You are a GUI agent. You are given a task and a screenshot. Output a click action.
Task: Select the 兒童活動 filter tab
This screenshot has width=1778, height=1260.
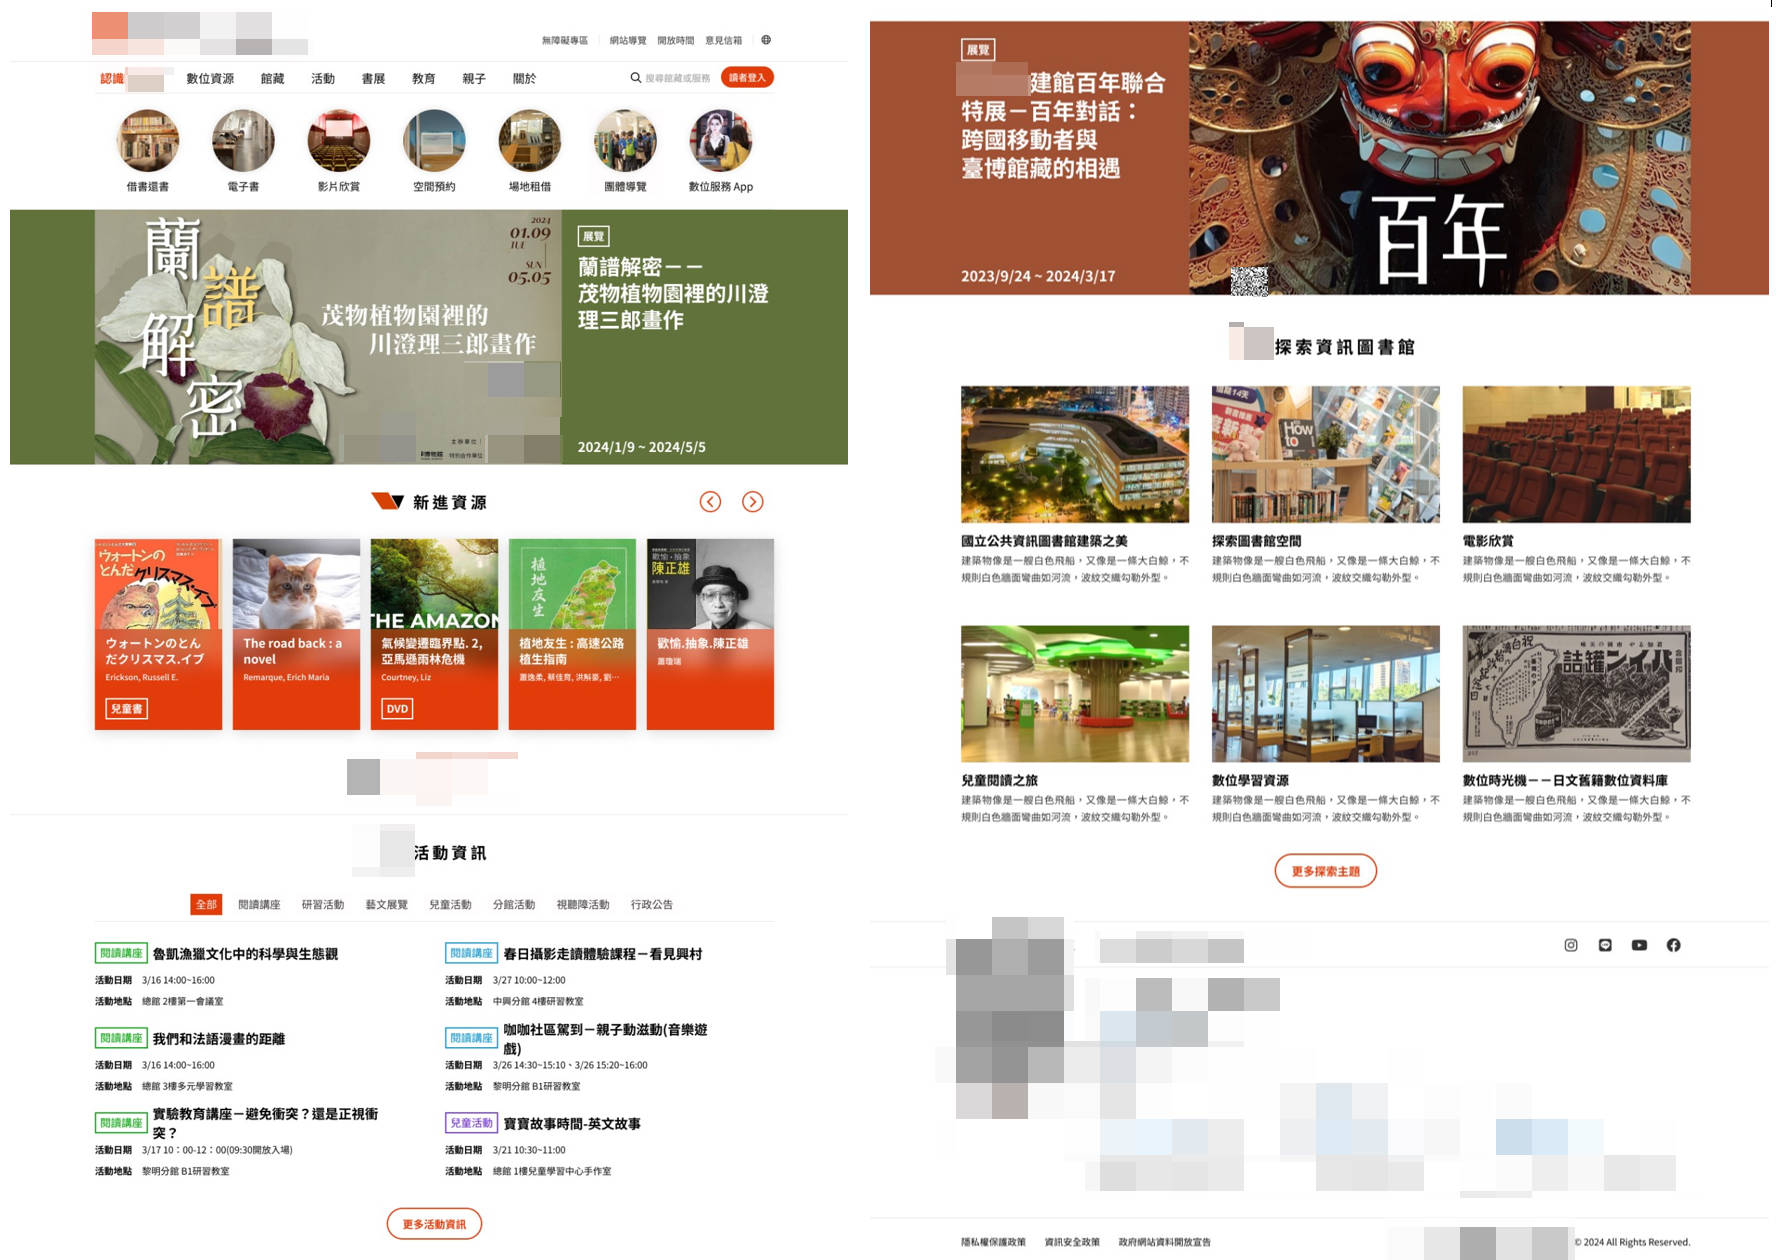[x=450, y=904]
